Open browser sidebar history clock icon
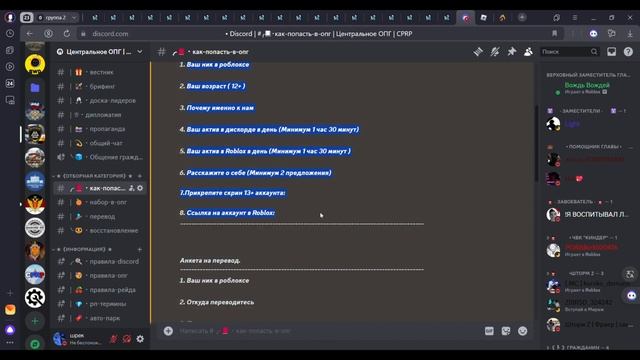Image resolution: width=640 pixels, height=360 pixels. pyautogui.click(x=10, y=33)
